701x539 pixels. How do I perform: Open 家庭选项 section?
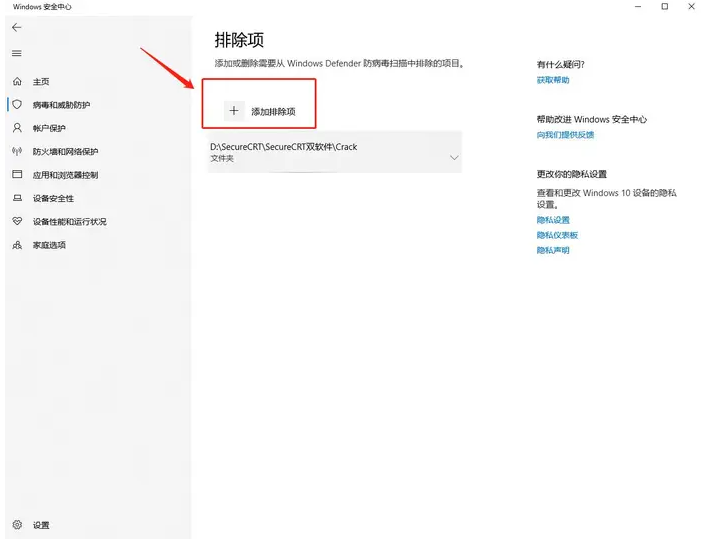click(49, 245)
